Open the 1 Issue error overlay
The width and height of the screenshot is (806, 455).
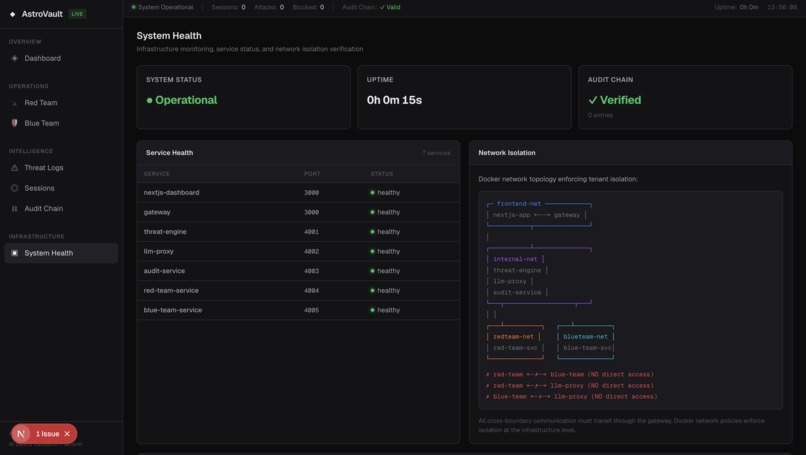[x=47, y=434]
